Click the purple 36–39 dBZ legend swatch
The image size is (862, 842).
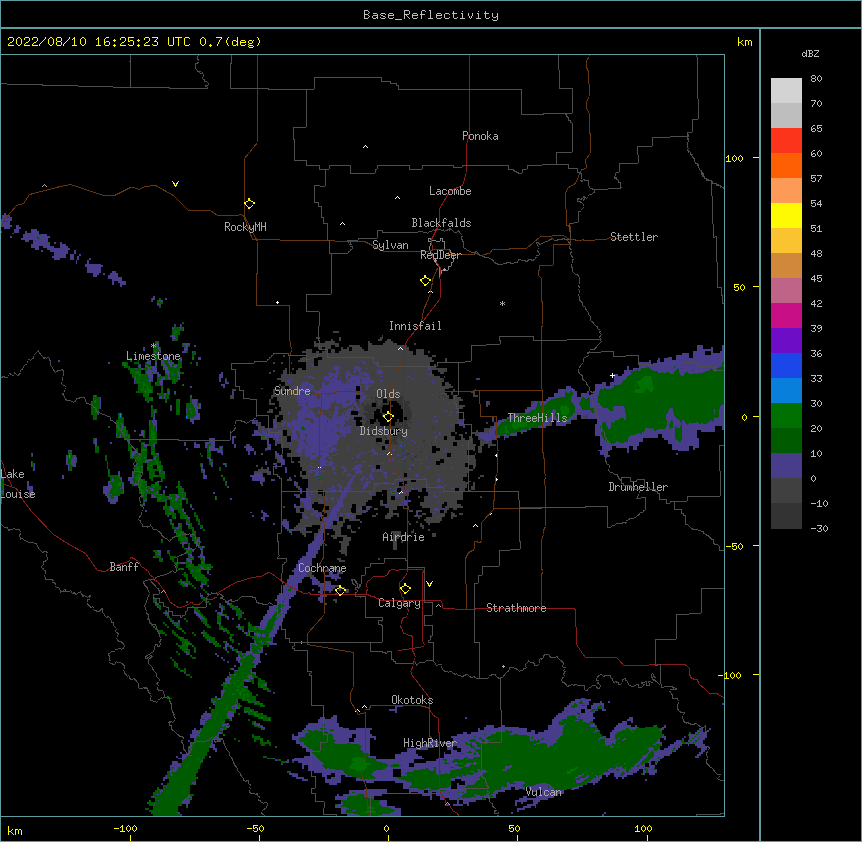(x=786, y=340)
